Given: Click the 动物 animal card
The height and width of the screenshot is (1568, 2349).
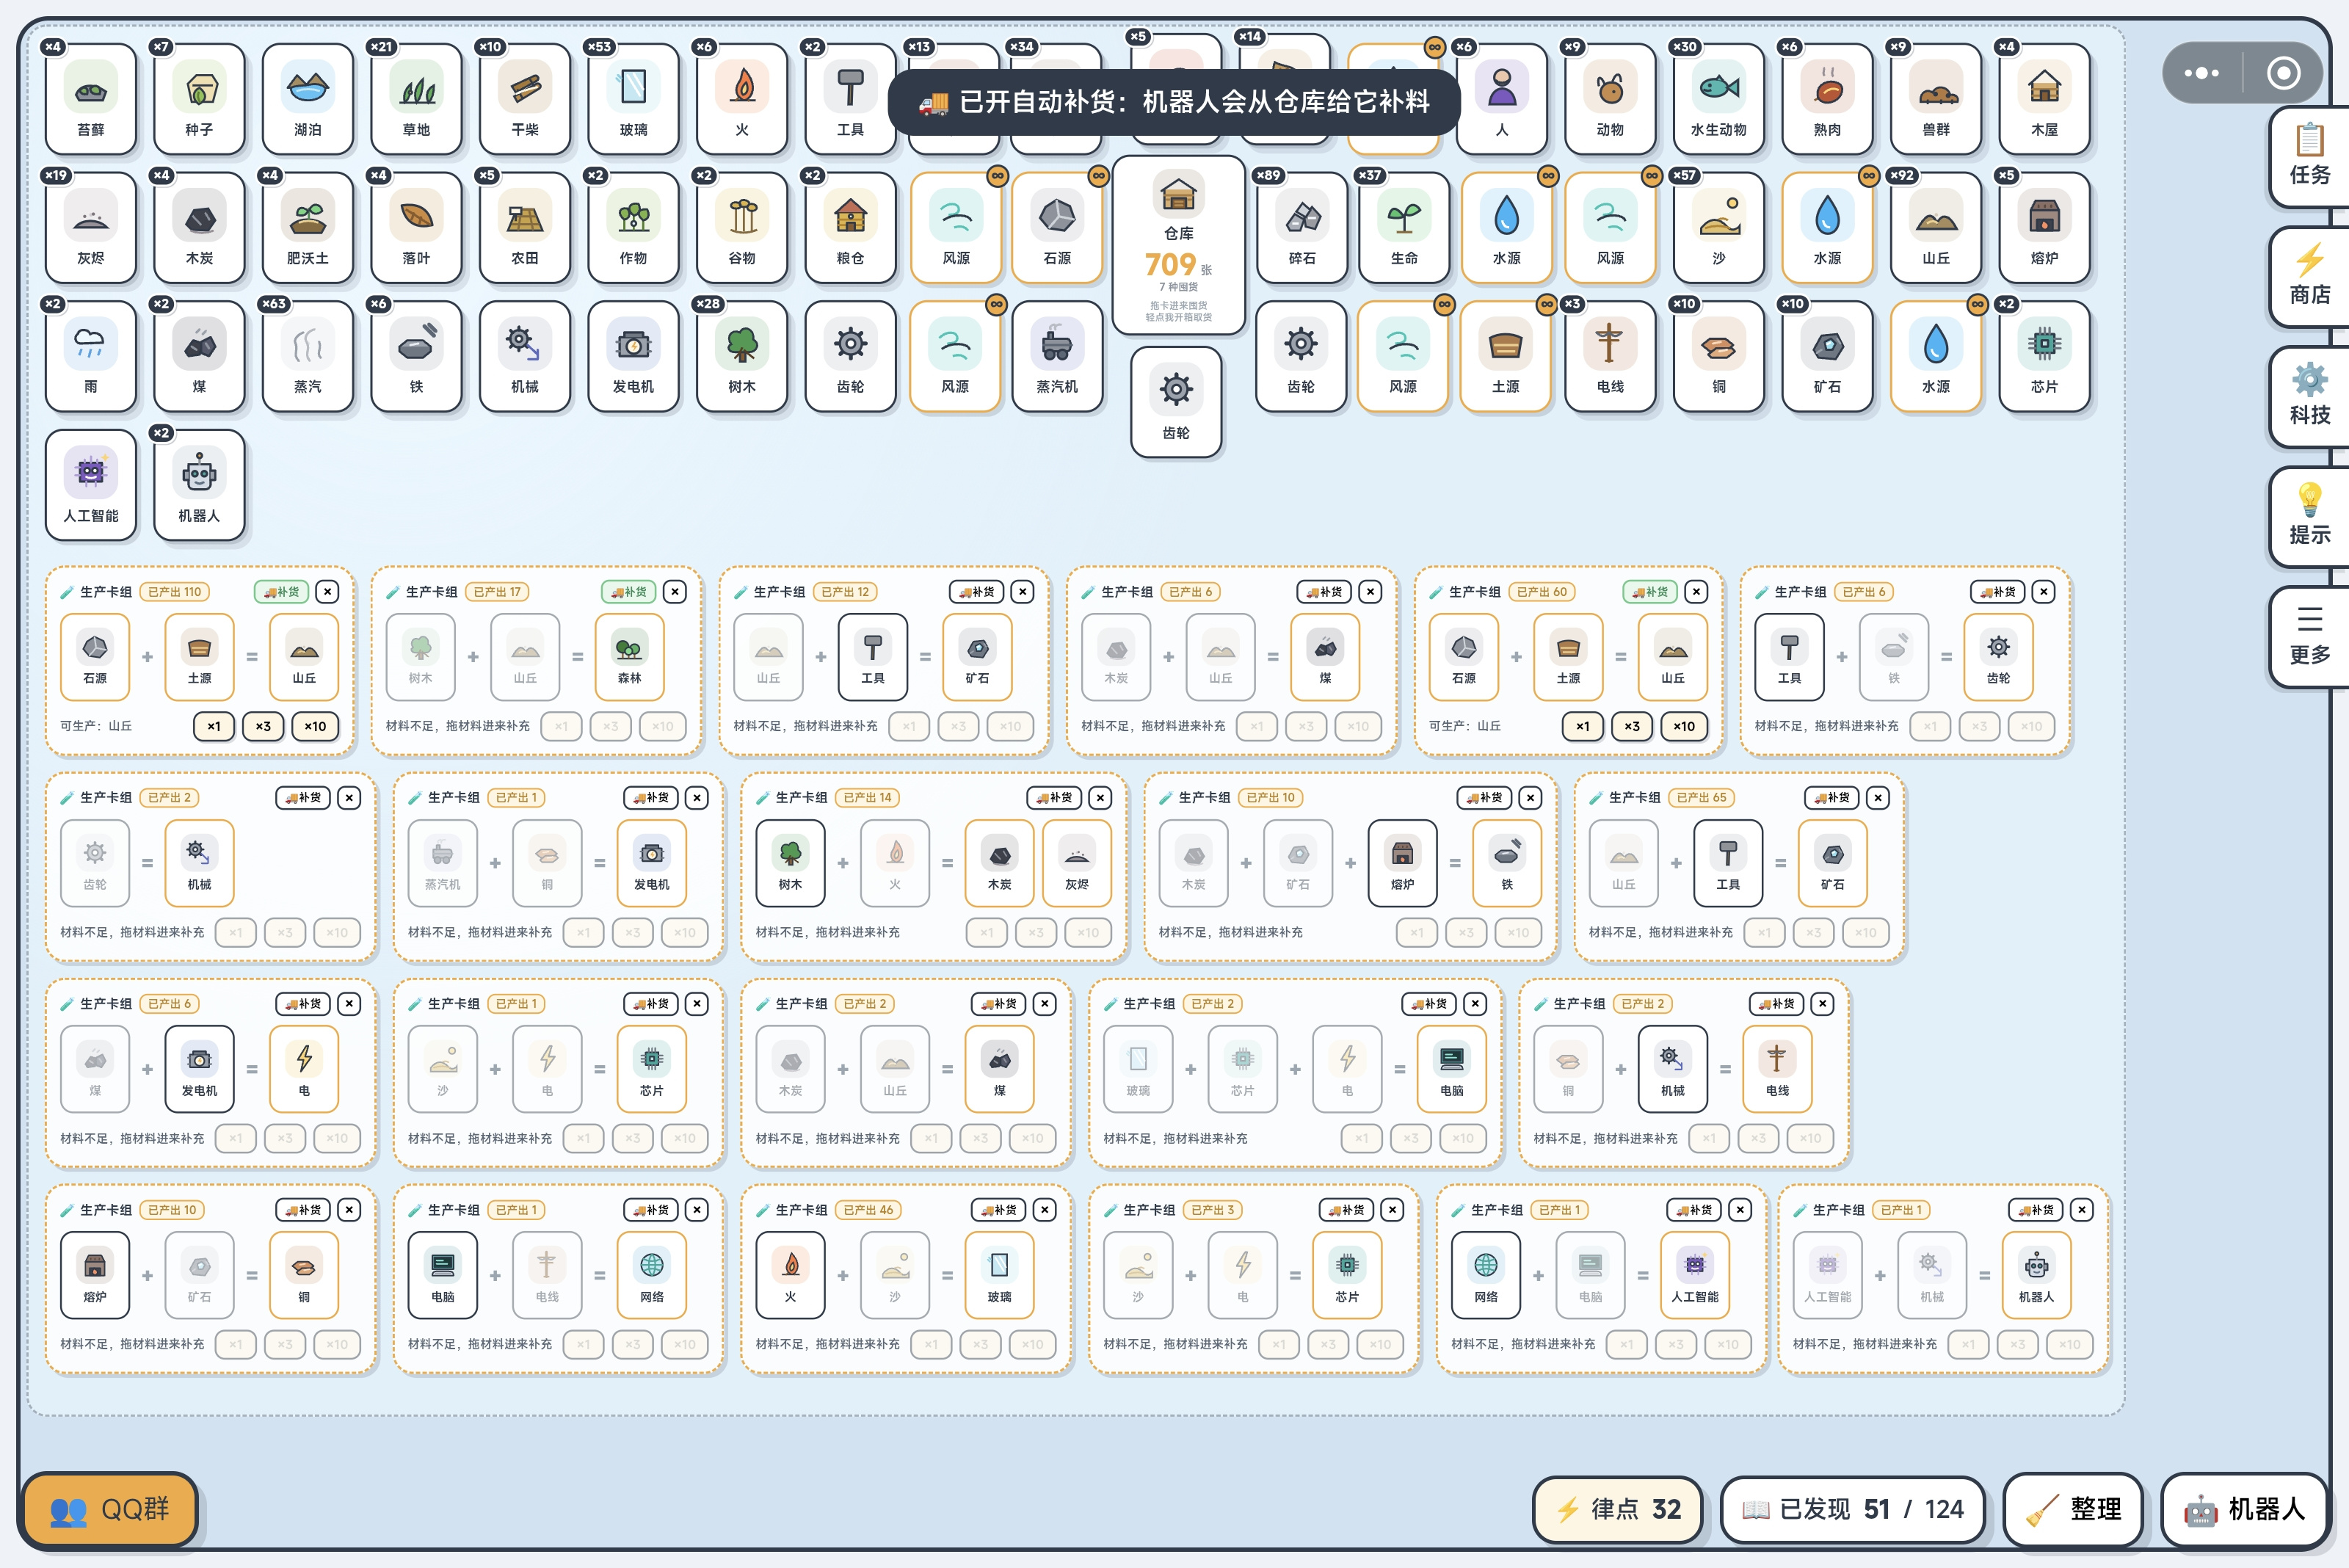Looking at the screenshot, I should (x=1610, y=99).
